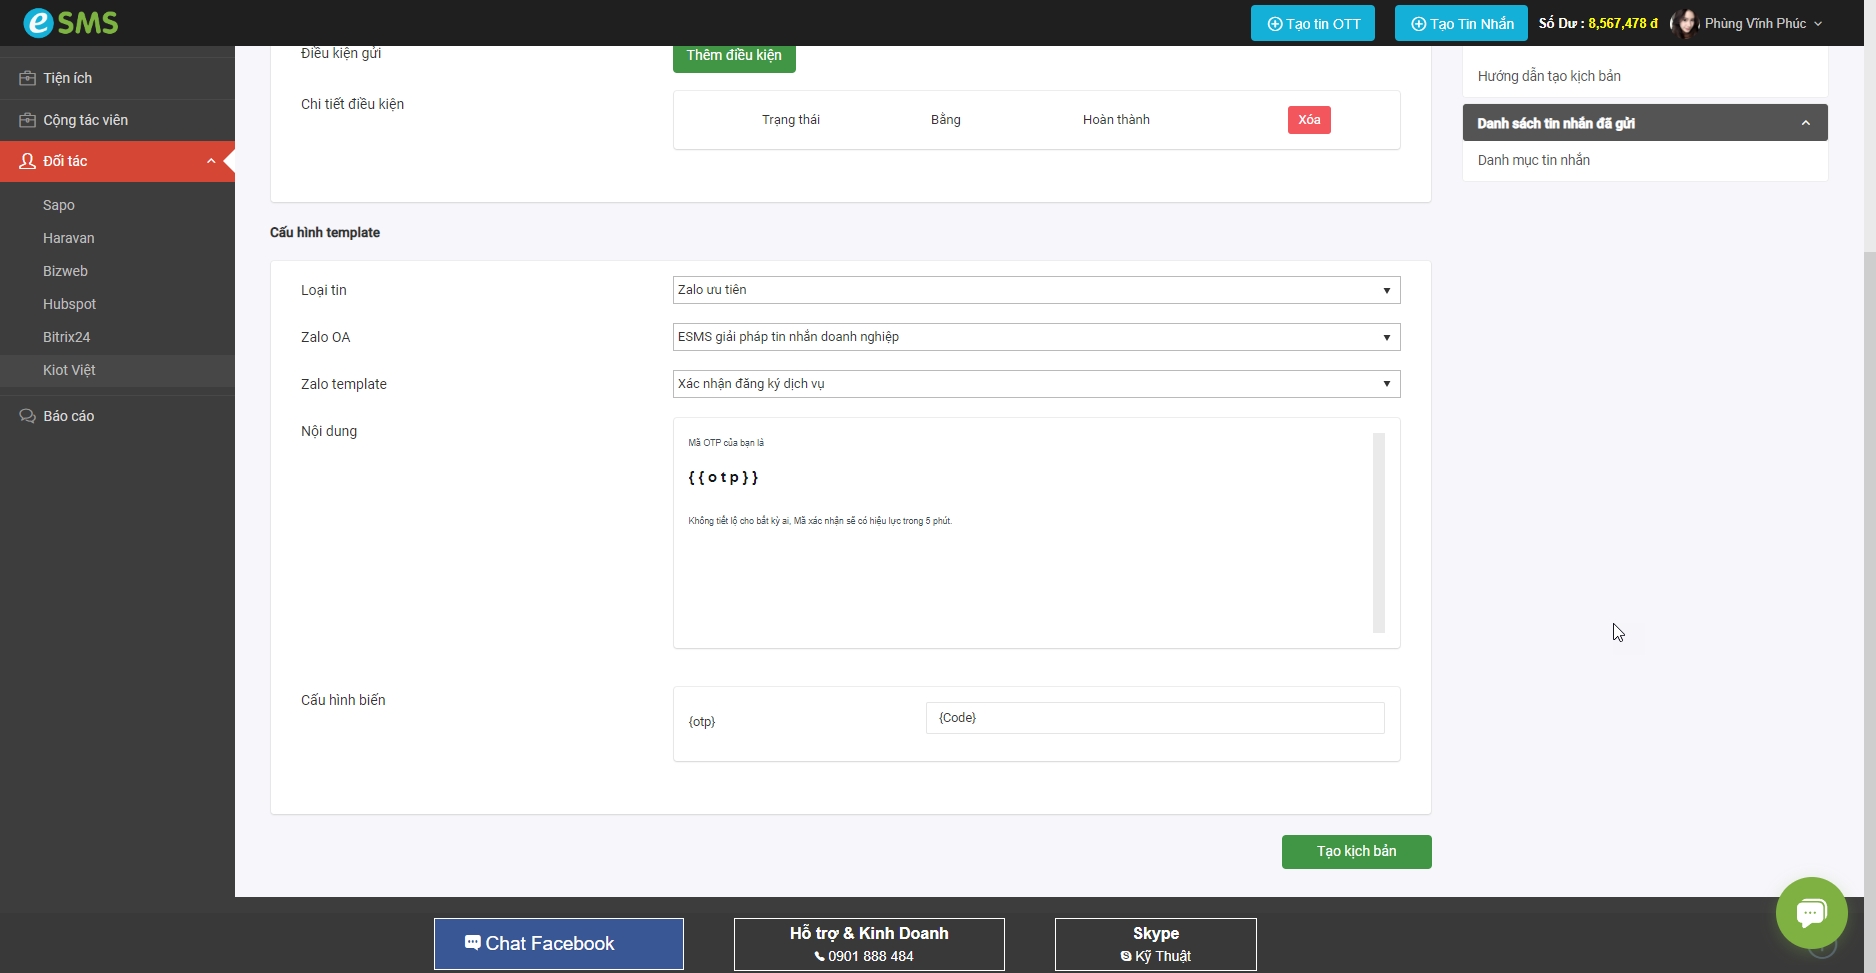Click the Nội dung content scrollbar

1378,532
